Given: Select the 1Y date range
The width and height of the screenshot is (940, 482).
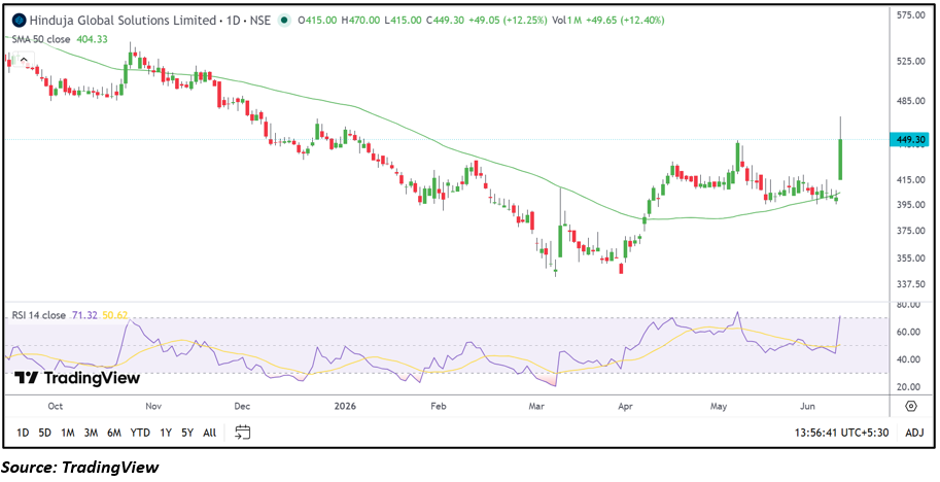Looking at the screenshot, I should pos(166,432).
